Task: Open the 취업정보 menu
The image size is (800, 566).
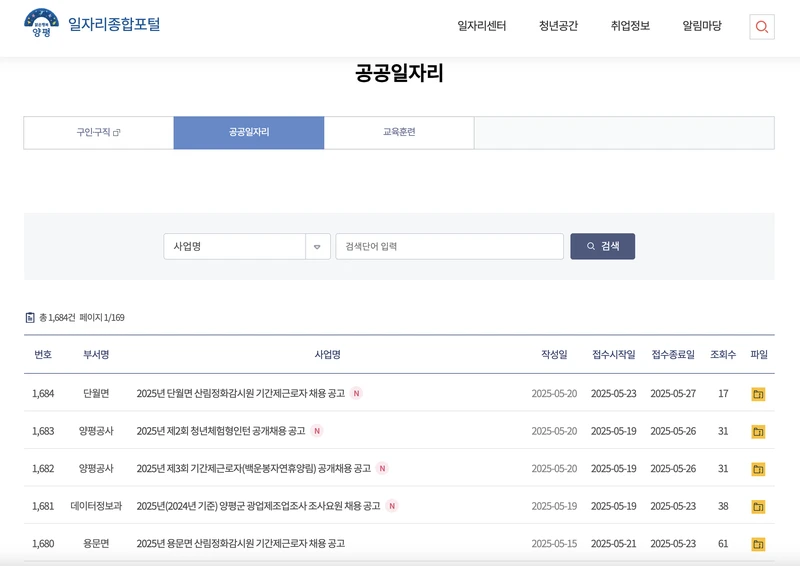Action: pos(630,26)
